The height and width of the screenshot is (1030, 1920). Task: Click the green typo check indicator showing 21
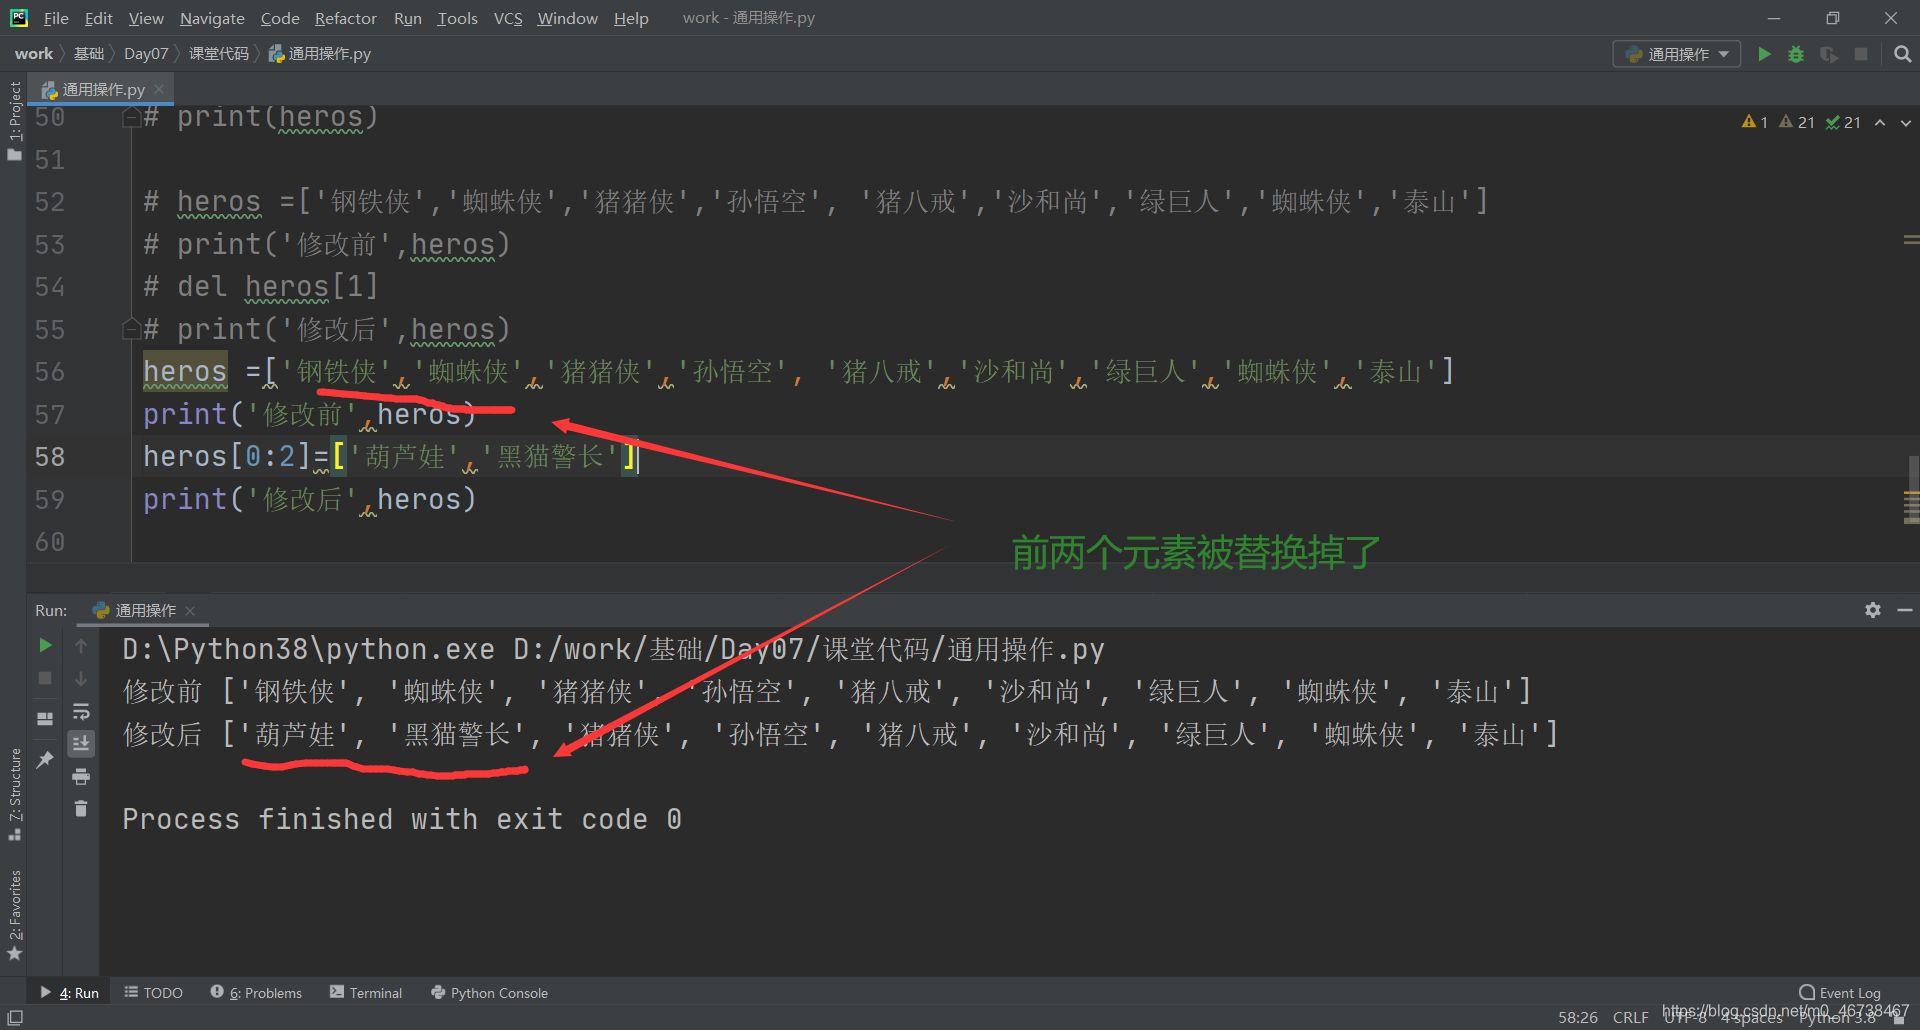[x=1843, y=122]
